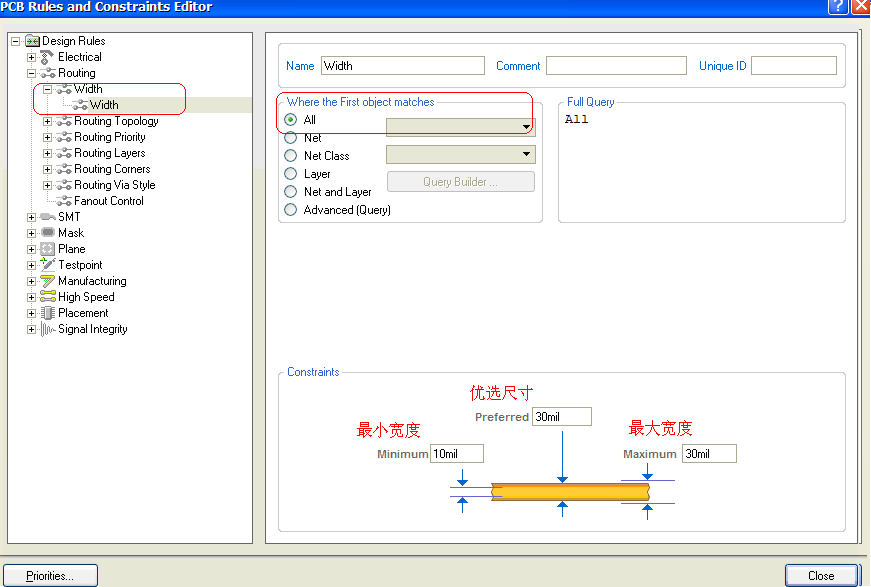This screenshot has height=587, width=871.
Task: Select the Layer radio button
Action: [291, 174]
